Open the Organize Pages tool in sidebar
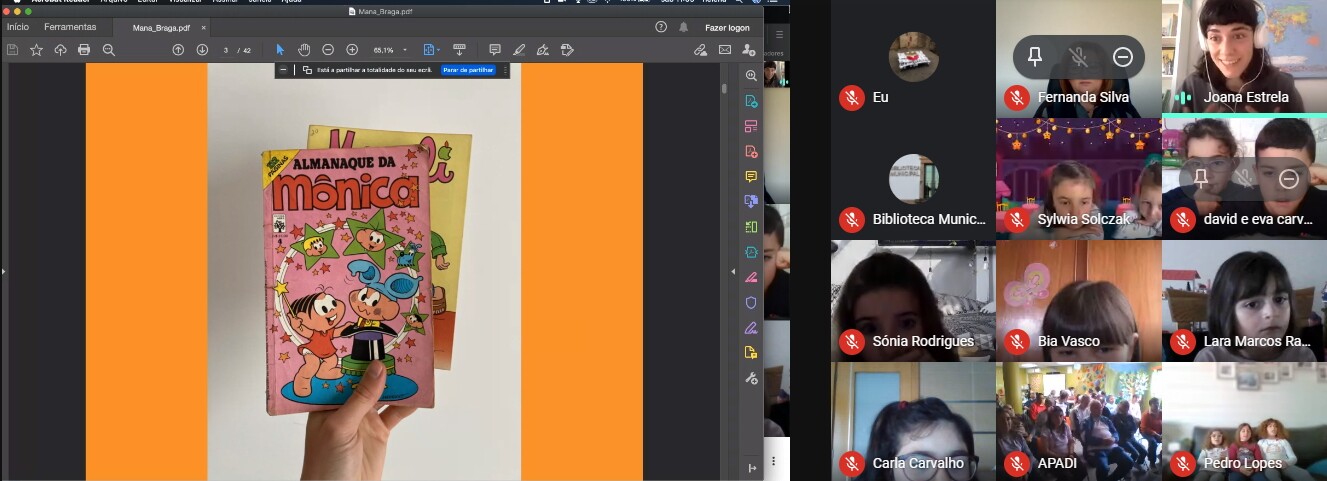The width and height of the screenshot is (1327, 481). 751,126
